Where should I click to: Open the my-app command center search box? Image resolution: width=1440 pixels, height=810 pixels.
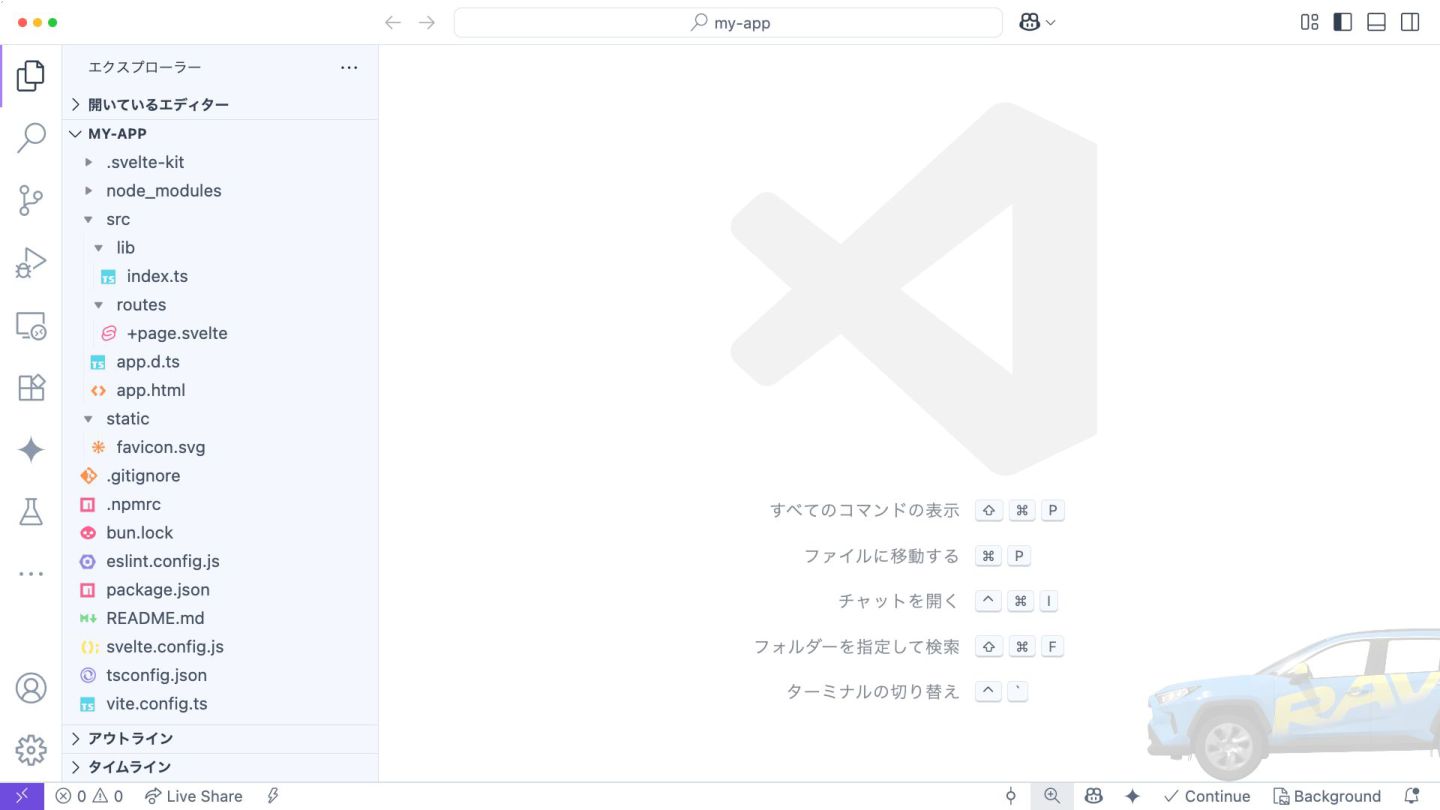728,22
